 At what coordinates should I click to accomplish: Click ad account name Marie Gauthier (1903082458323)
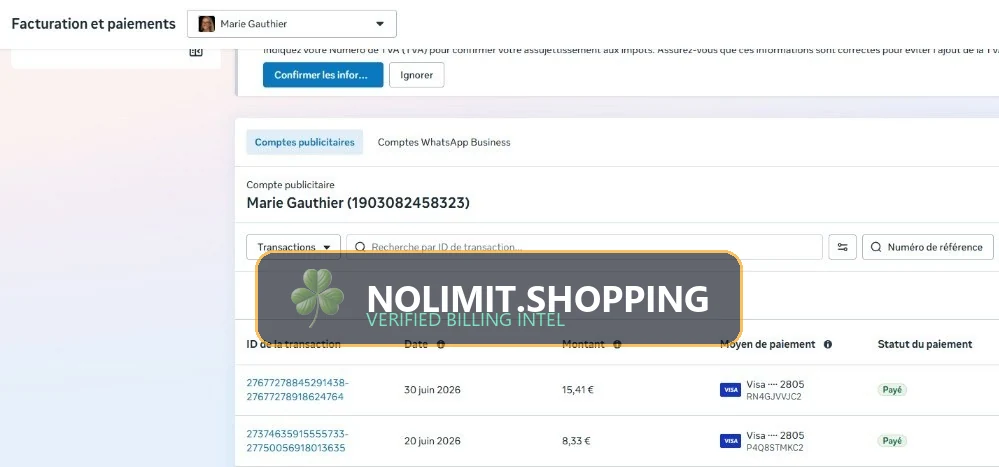[x=358, y=203]
